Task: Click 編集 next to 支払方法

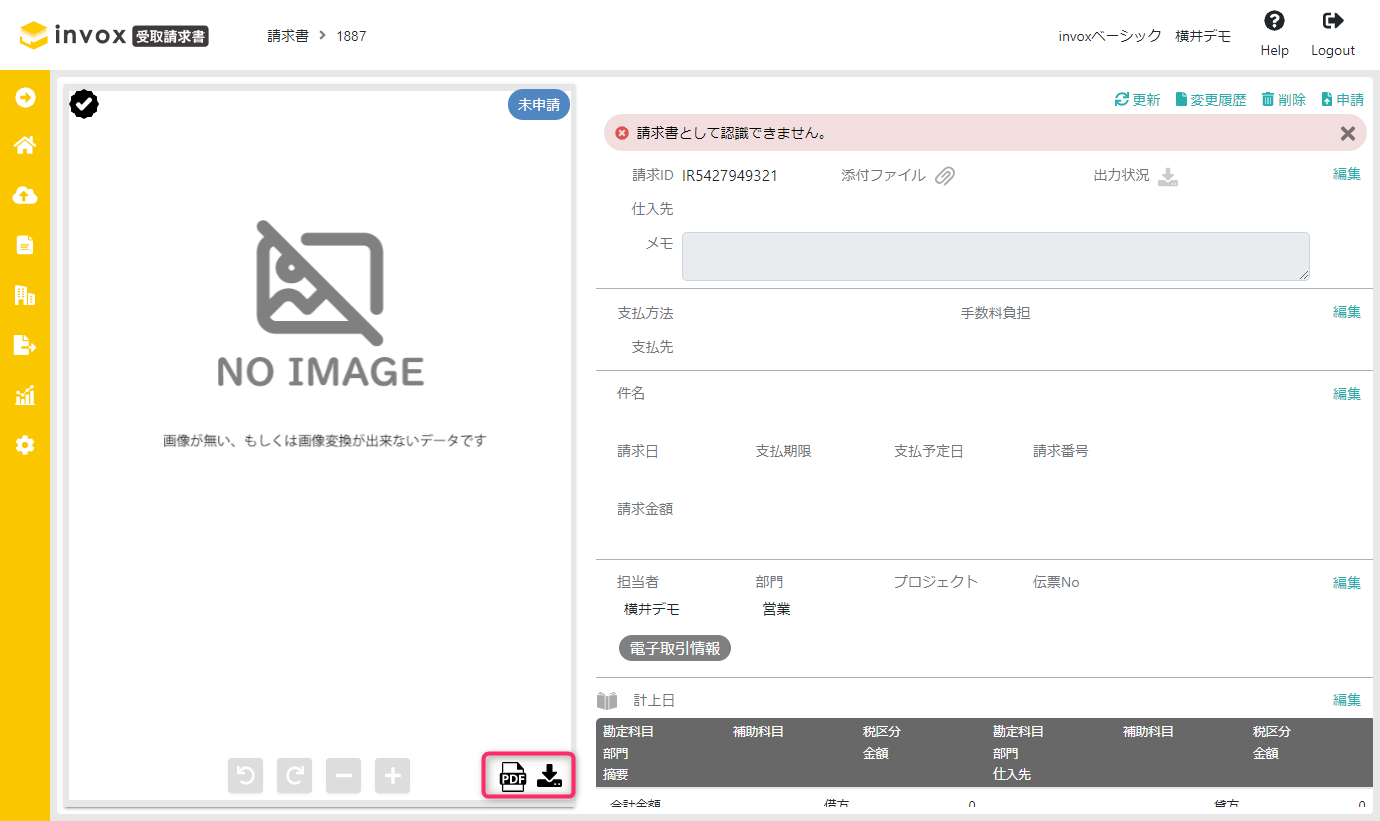Action: [1346, 311]
